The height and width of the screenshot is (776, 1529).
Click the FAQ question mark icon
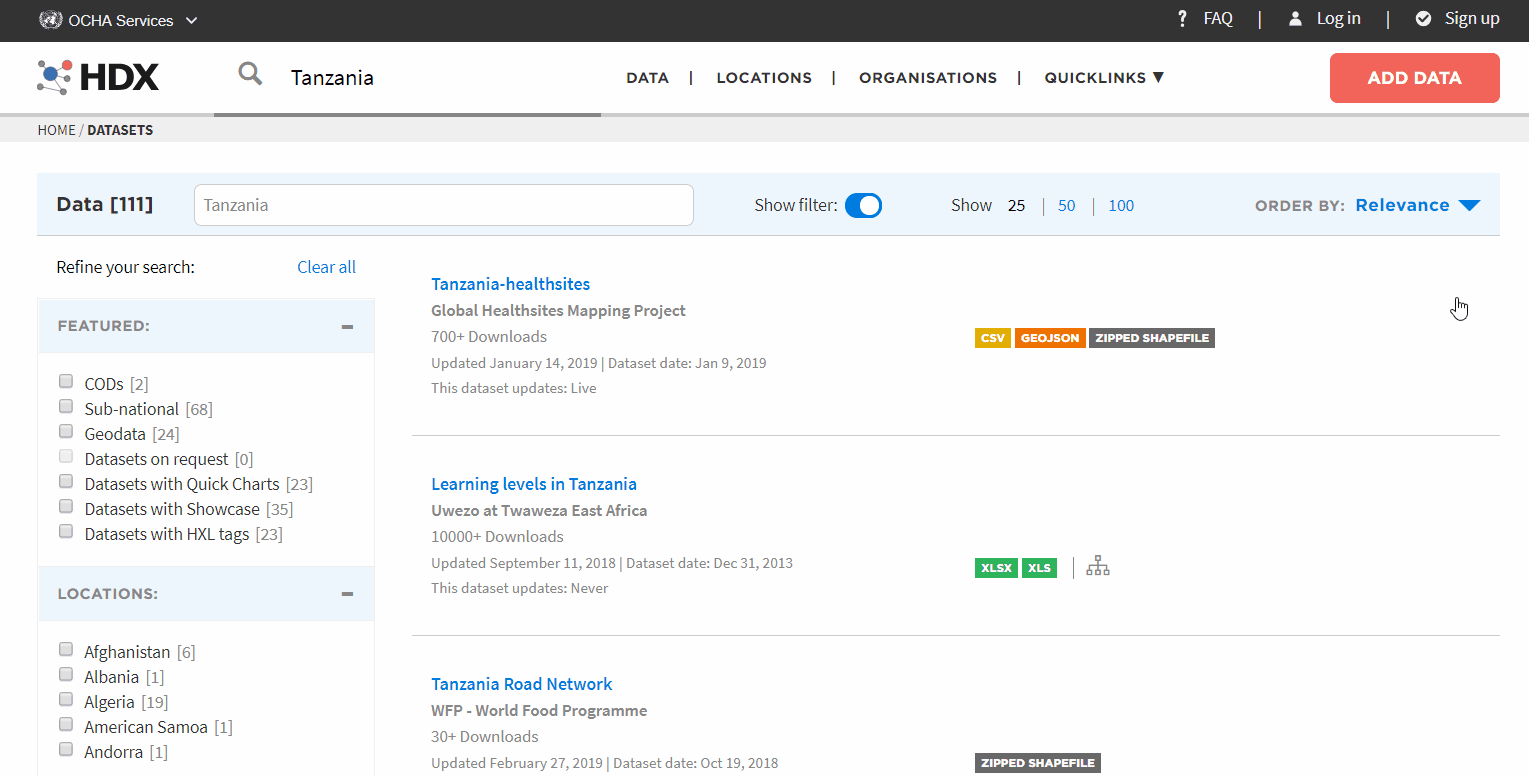pyautogui.click(x=1182, y=19)
